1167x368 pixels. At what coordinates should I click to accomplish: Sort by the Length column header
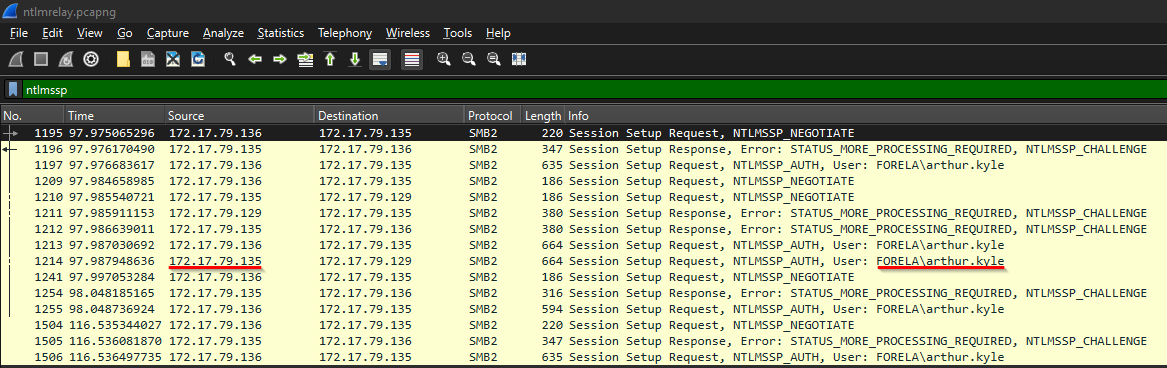click(x=543, y=115)
